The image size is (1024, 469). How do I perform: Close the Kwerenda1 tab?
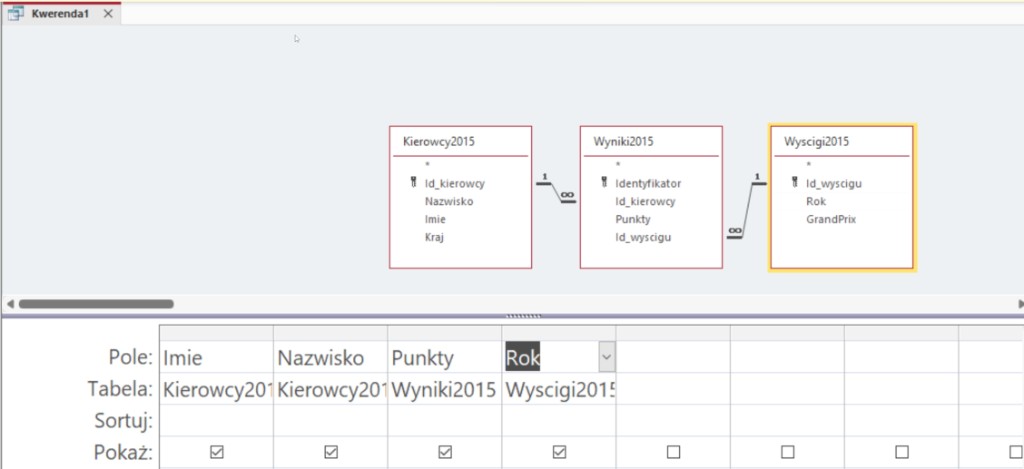108,14
